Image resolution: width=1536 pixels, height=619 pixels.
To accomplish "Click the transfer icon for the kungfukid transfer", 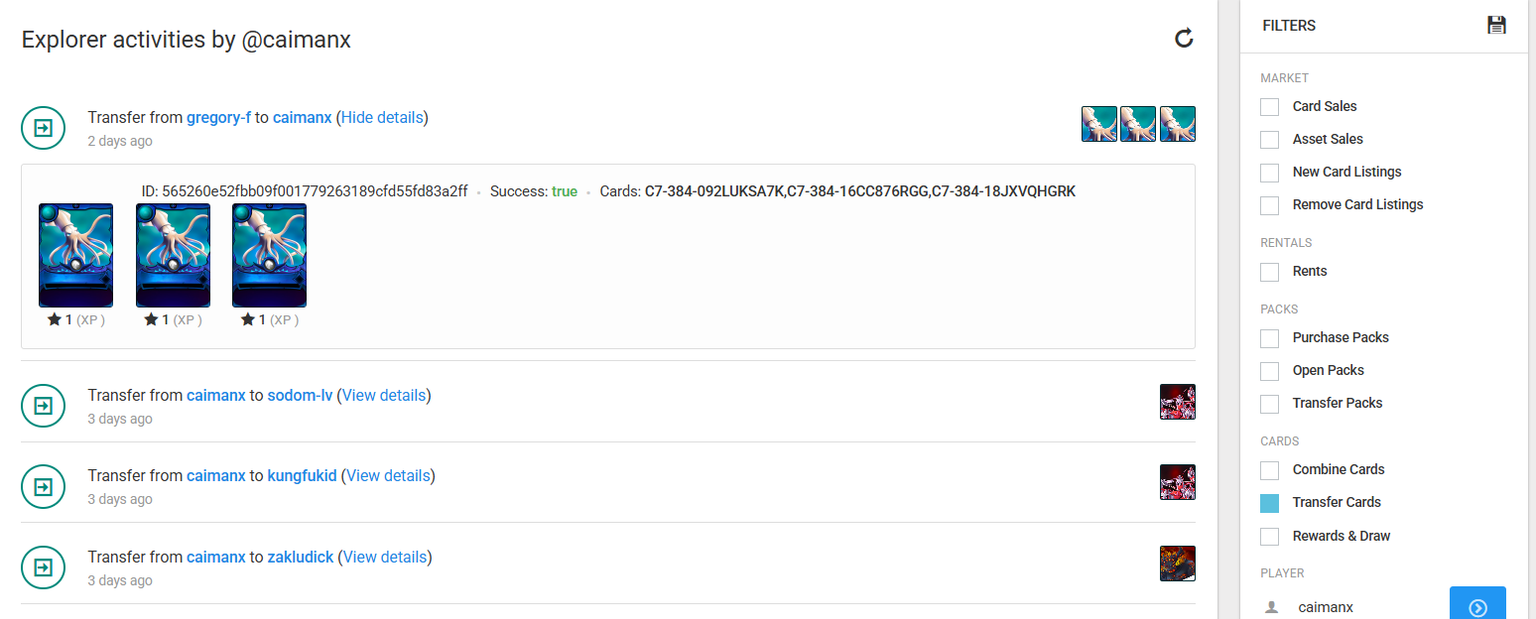I will click(43, 487).
